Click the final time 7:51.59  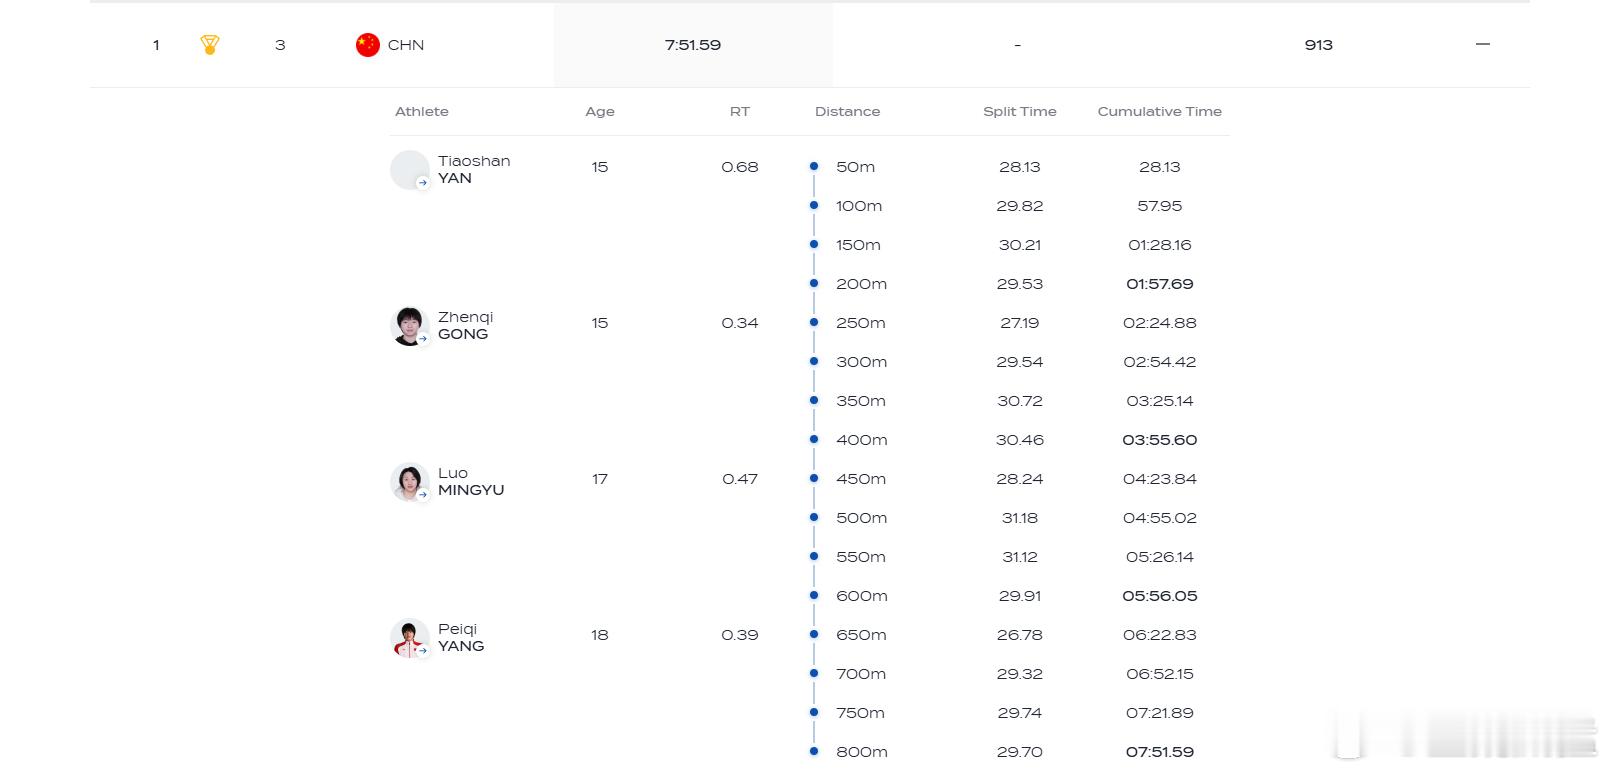(x=693, y=45)
